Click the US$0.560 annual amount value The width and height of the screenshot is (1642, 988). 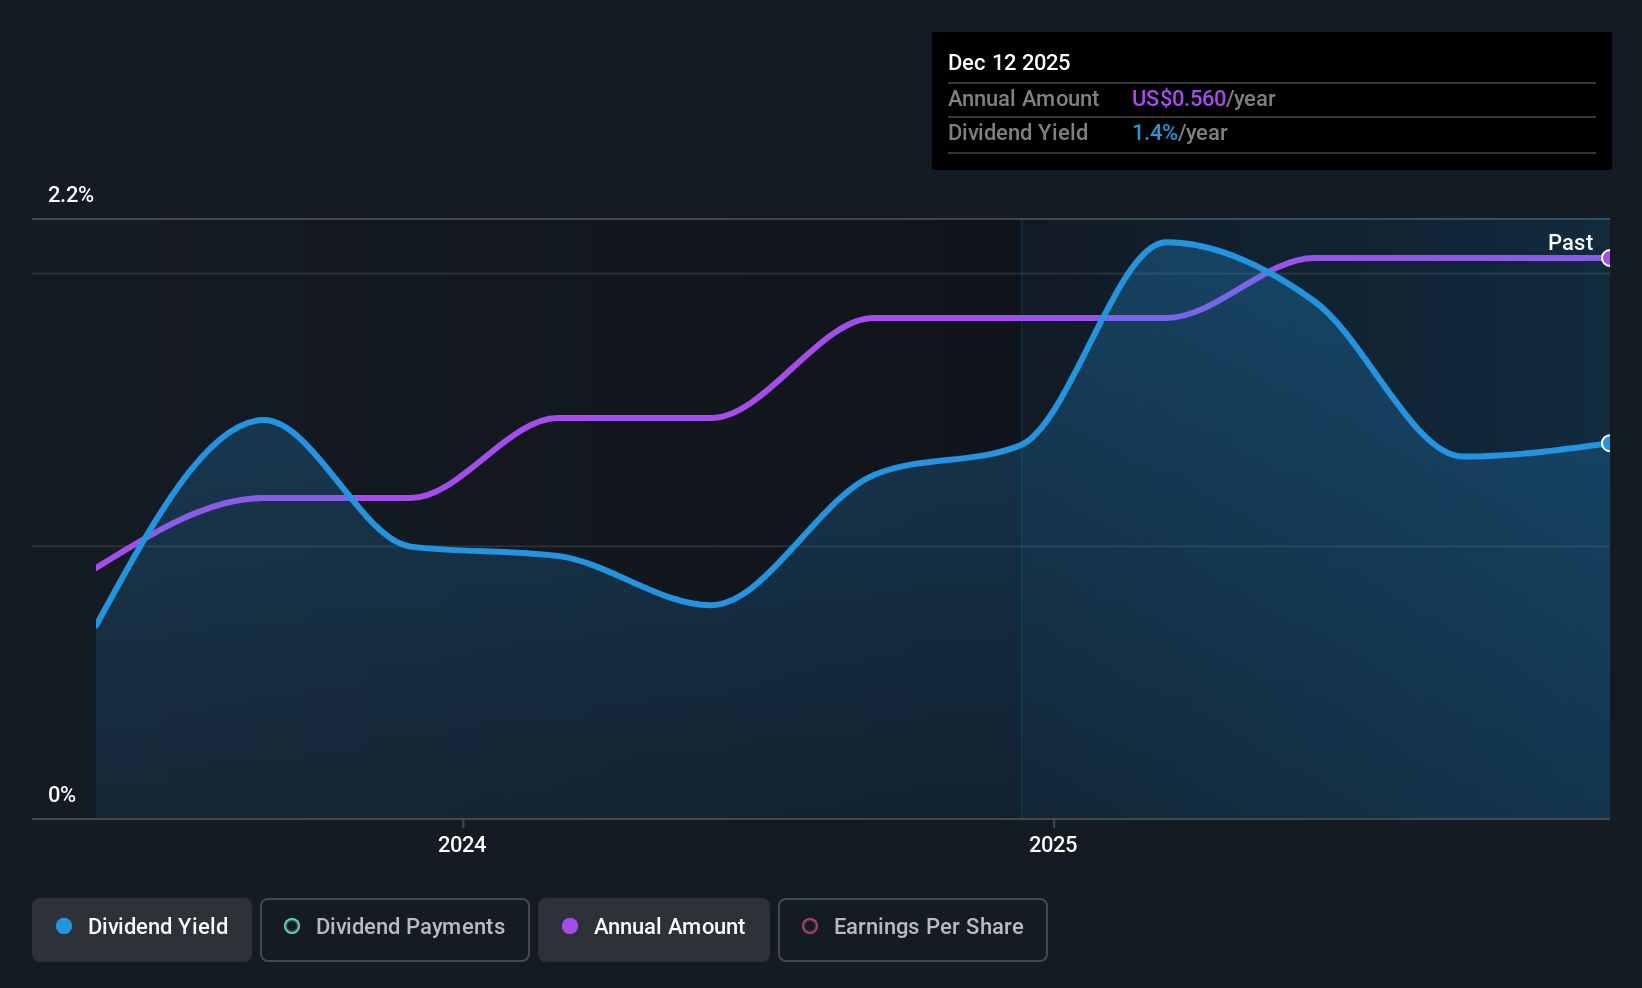point(1178,99)
